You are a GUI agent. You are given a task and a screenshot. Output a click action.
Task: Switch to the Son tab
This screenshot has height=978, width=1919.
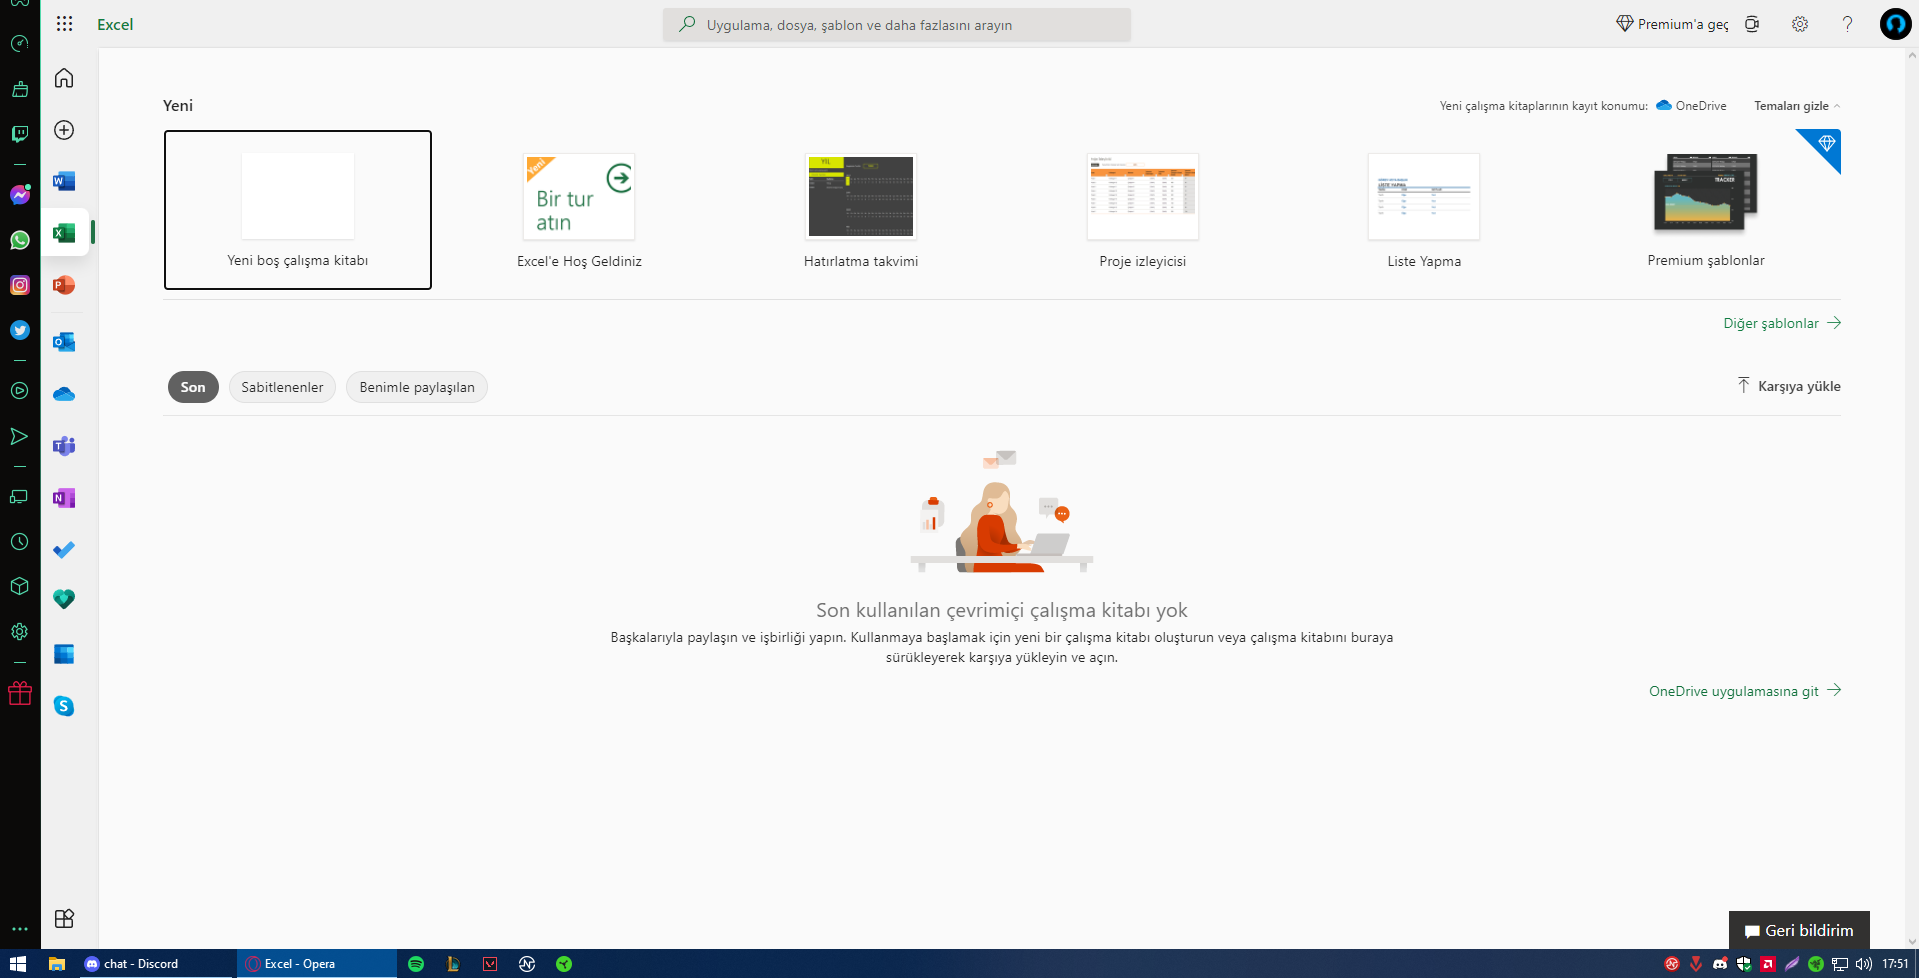193,387
